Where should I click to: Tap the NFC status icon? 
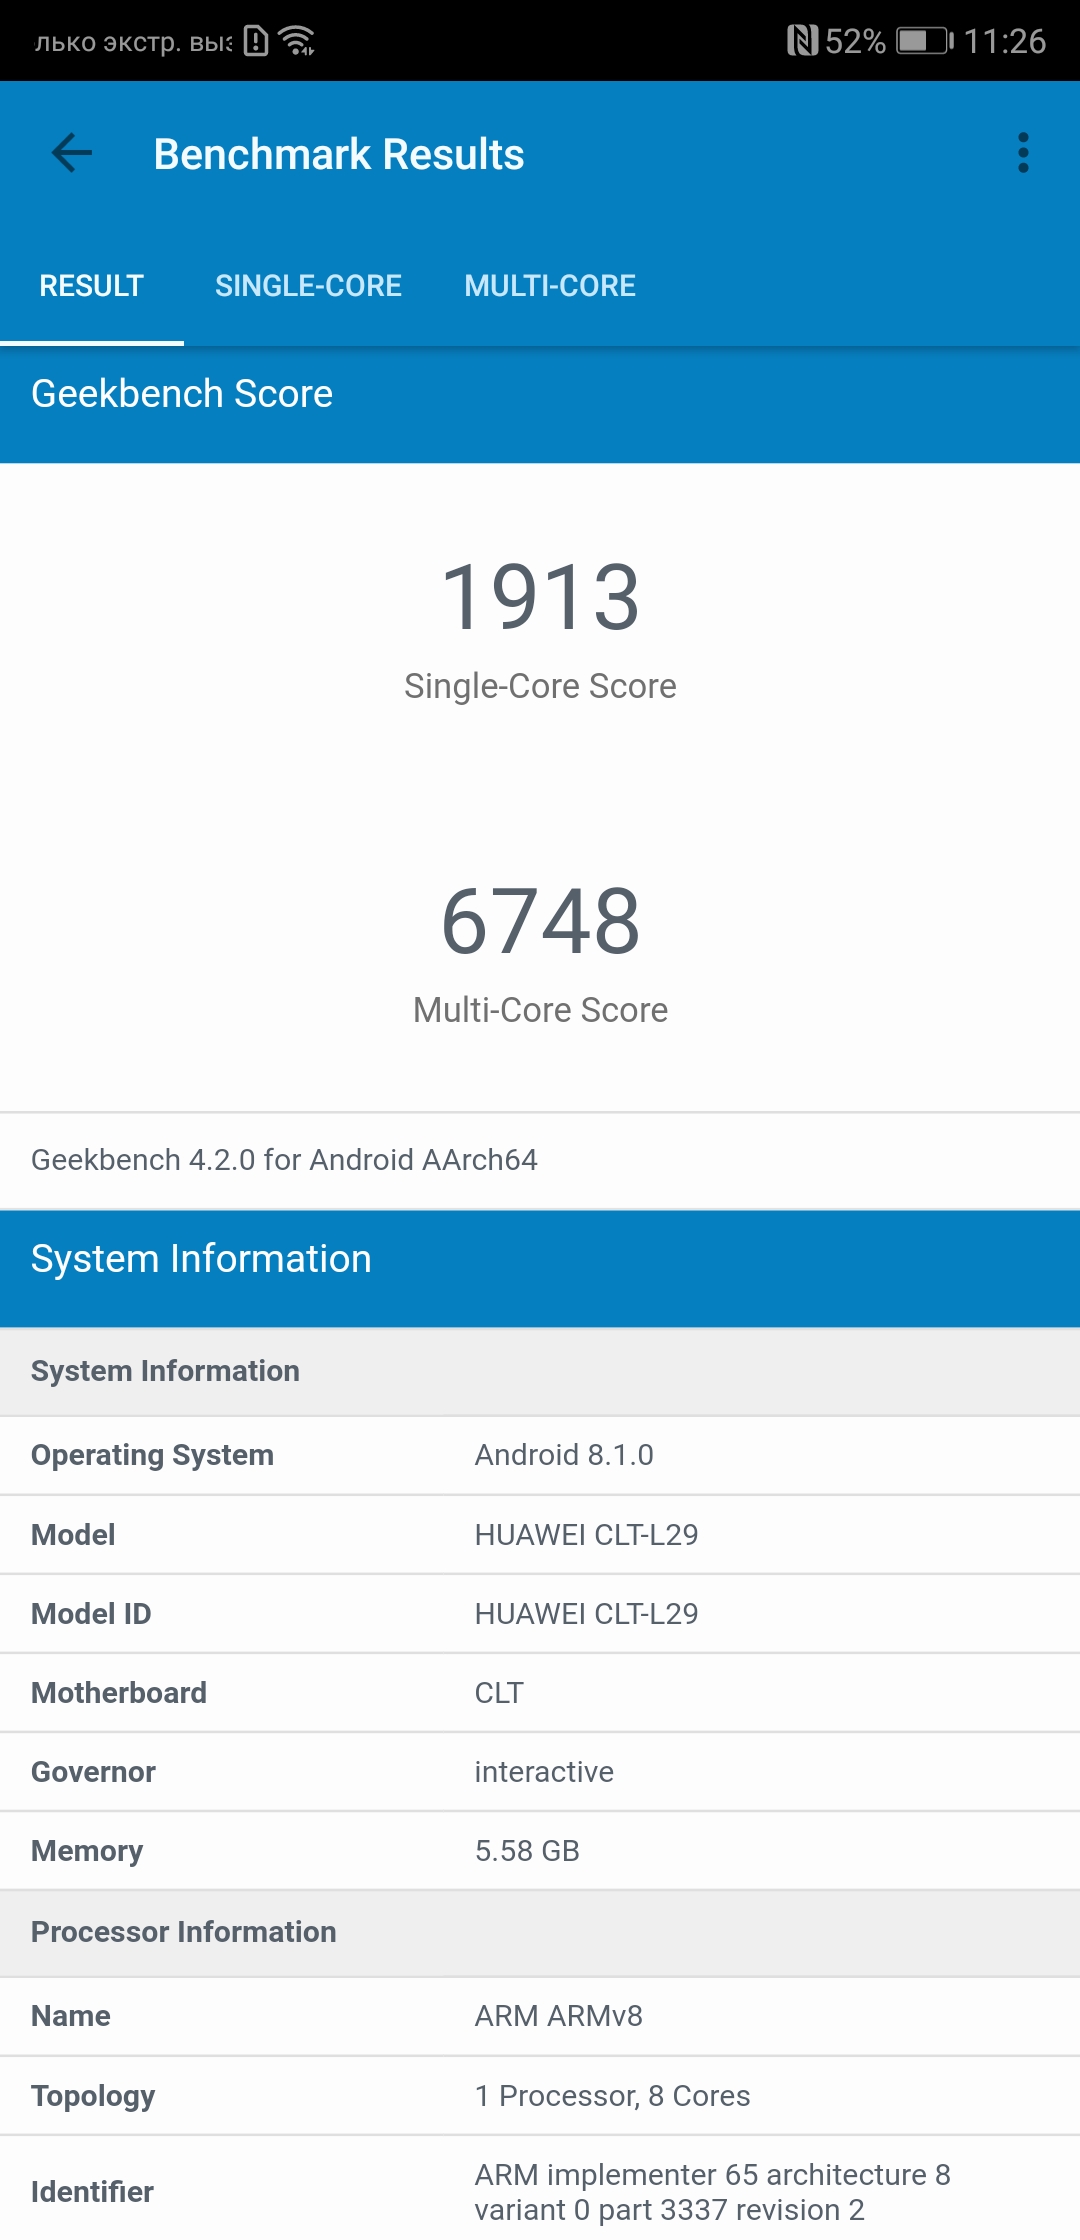802,41
